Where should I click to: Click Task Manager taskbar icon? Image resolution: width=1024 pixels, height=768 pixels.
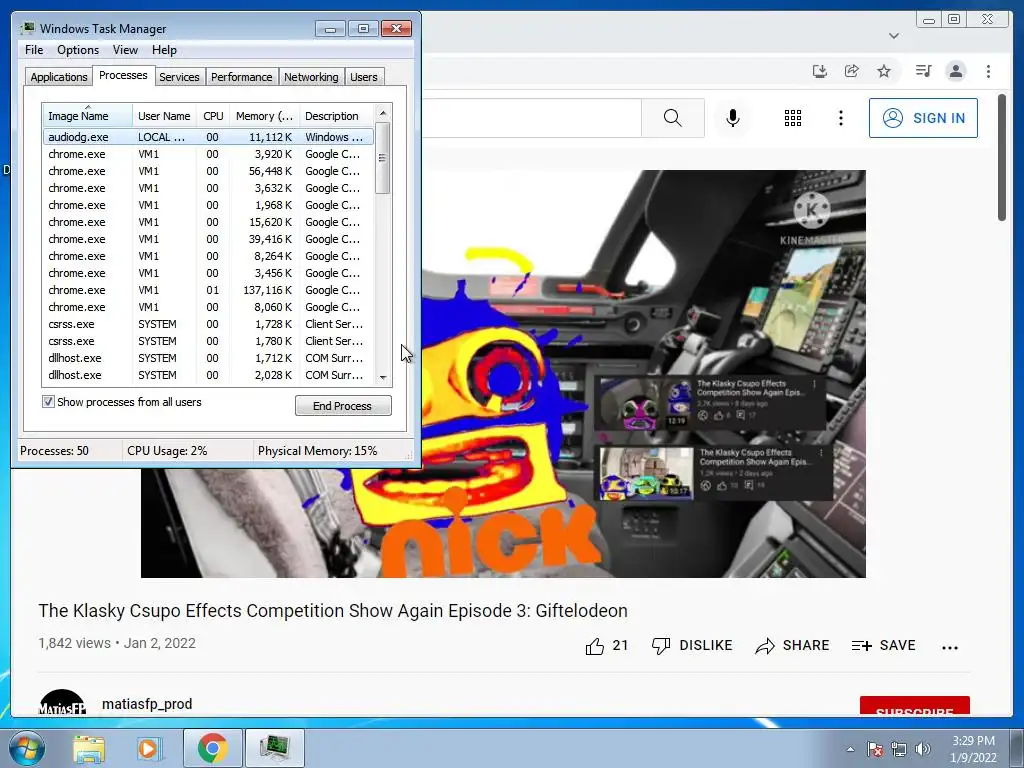[x=275, y=748]
